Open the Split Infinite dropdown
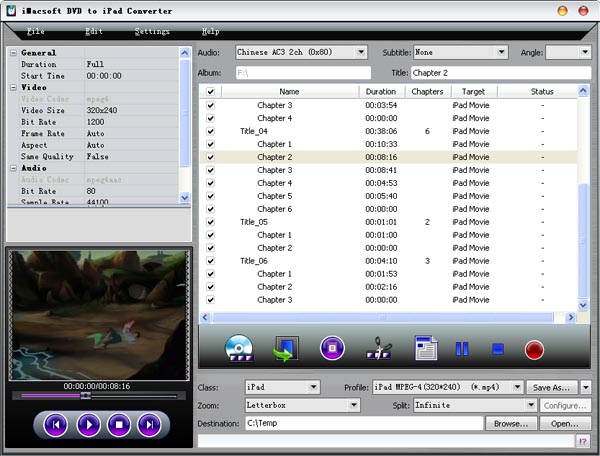The image size is (600, 456). point(531,405)
